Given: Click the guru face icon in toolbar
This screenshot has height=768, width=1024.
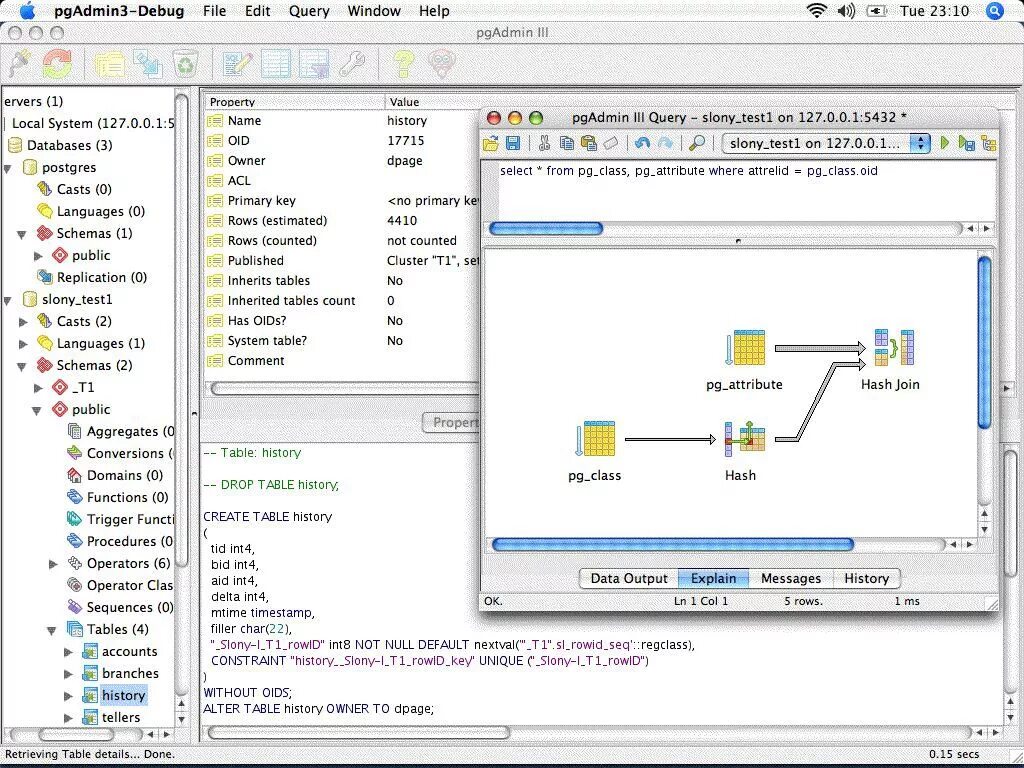Looking at the screenshot, I should (x=441, y=64).
